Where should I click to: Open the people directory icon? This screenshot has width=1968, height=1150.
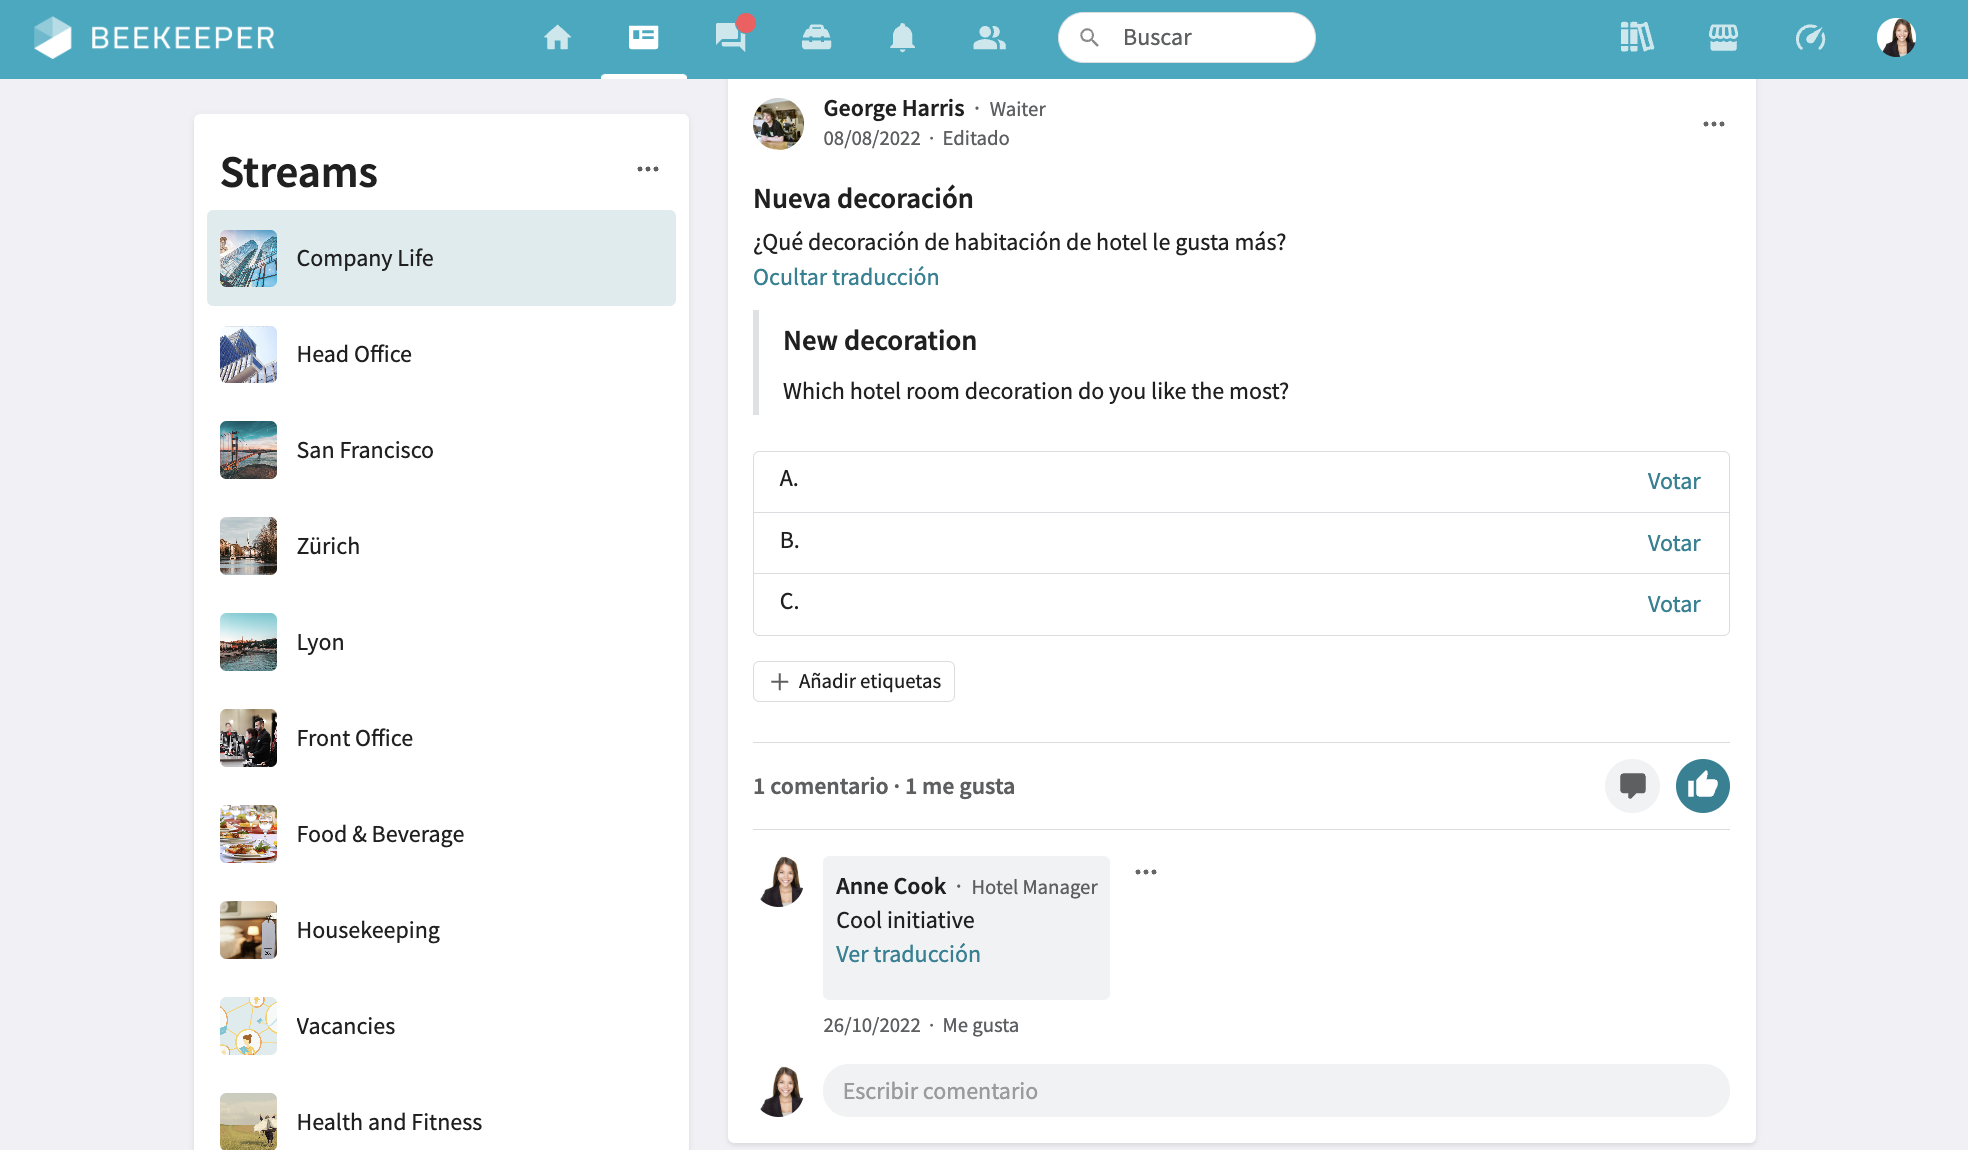point(989,38)
